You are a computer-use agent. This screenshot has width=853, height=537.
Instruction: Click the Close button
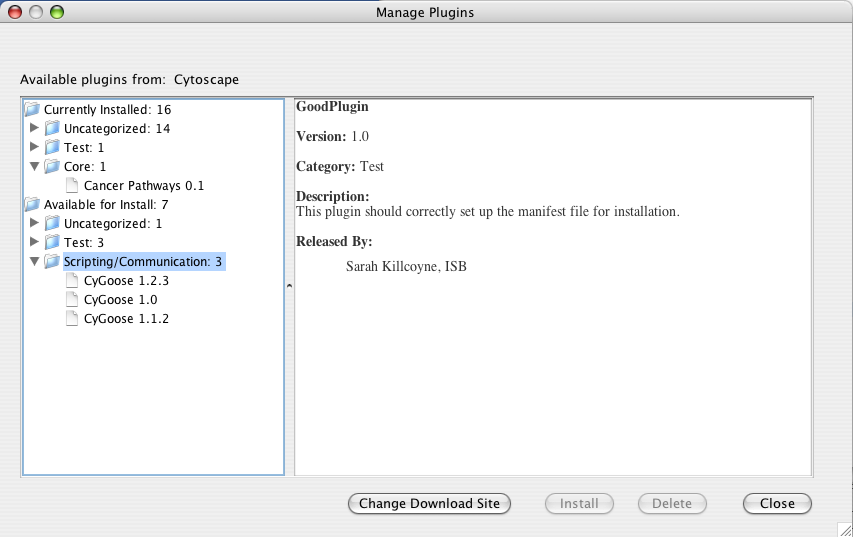777,504
